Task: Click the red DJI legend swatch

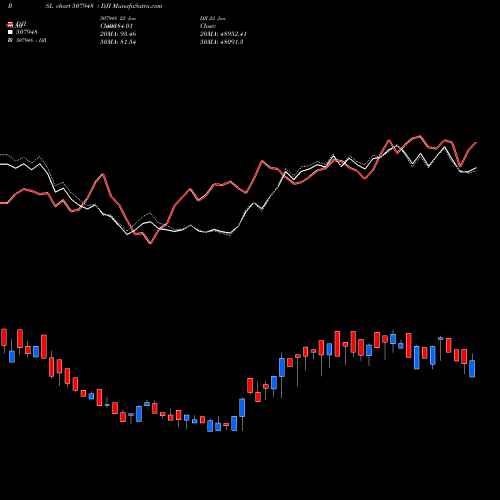Action: click(x=10, y=24)
